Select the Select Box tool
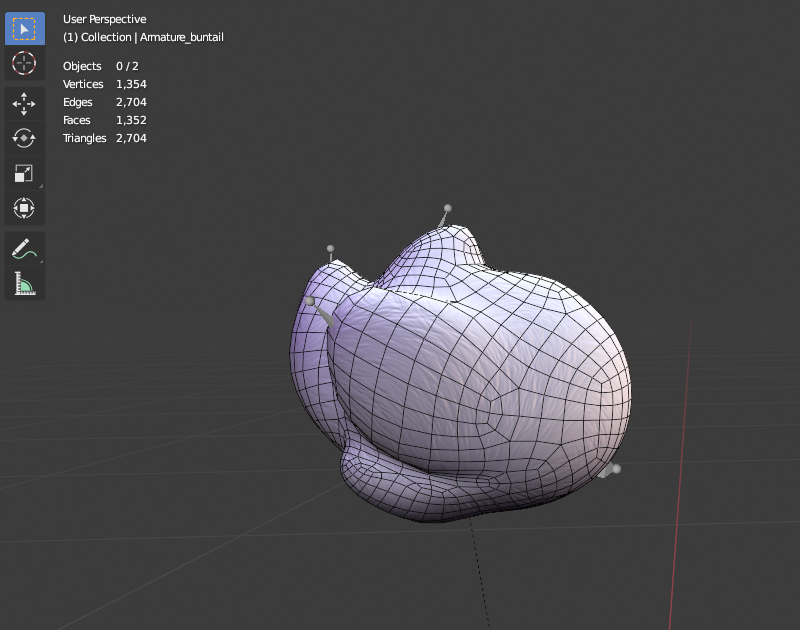This screenshot has width=800, height=630. tap(24, 29)
